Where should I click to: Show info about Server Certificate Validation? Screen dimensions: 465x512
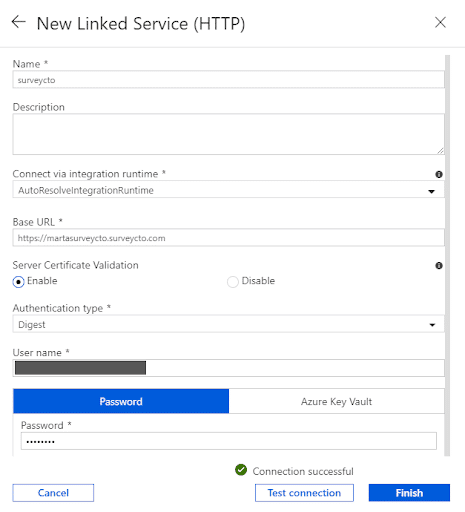tap(439, 266)
